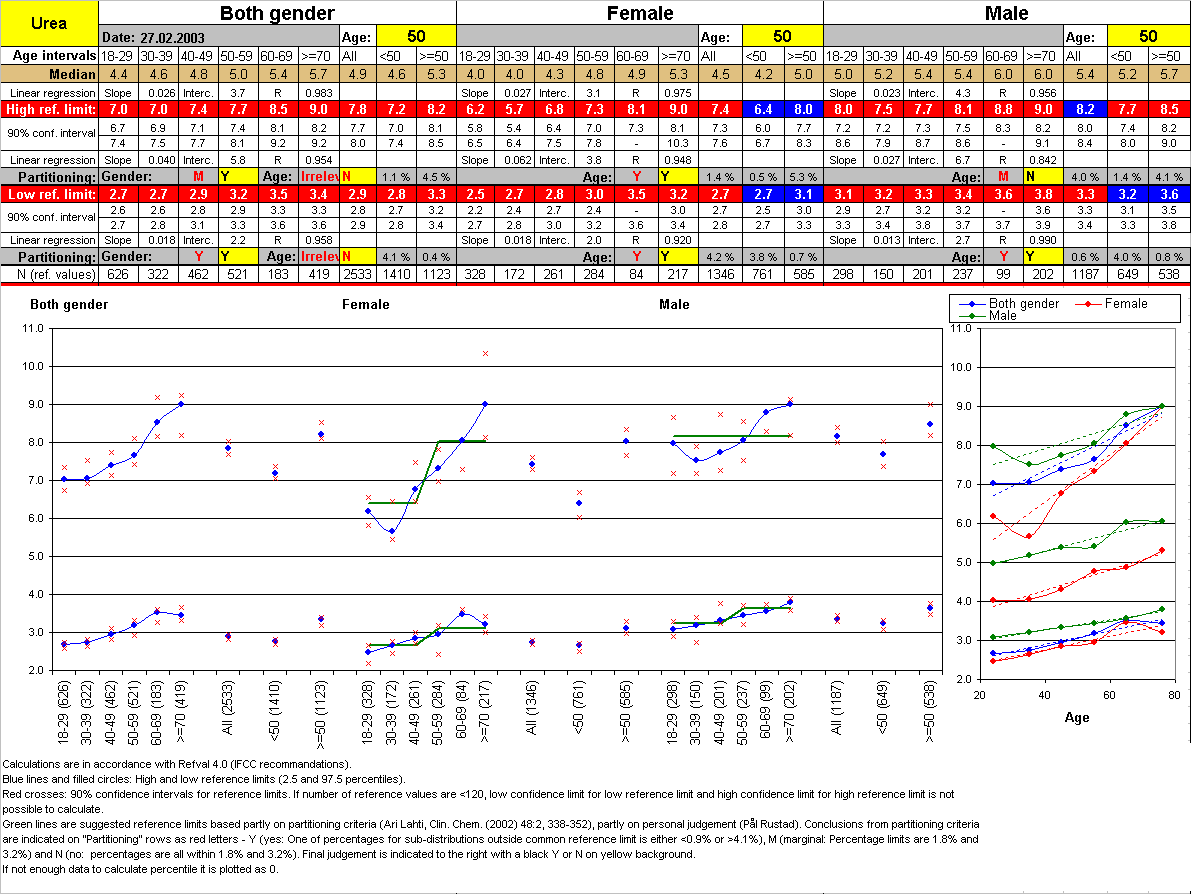The width and height of the screenshot is (1191, 894).
Task: Click the Female table section header
Action: [x=640, y=13]
